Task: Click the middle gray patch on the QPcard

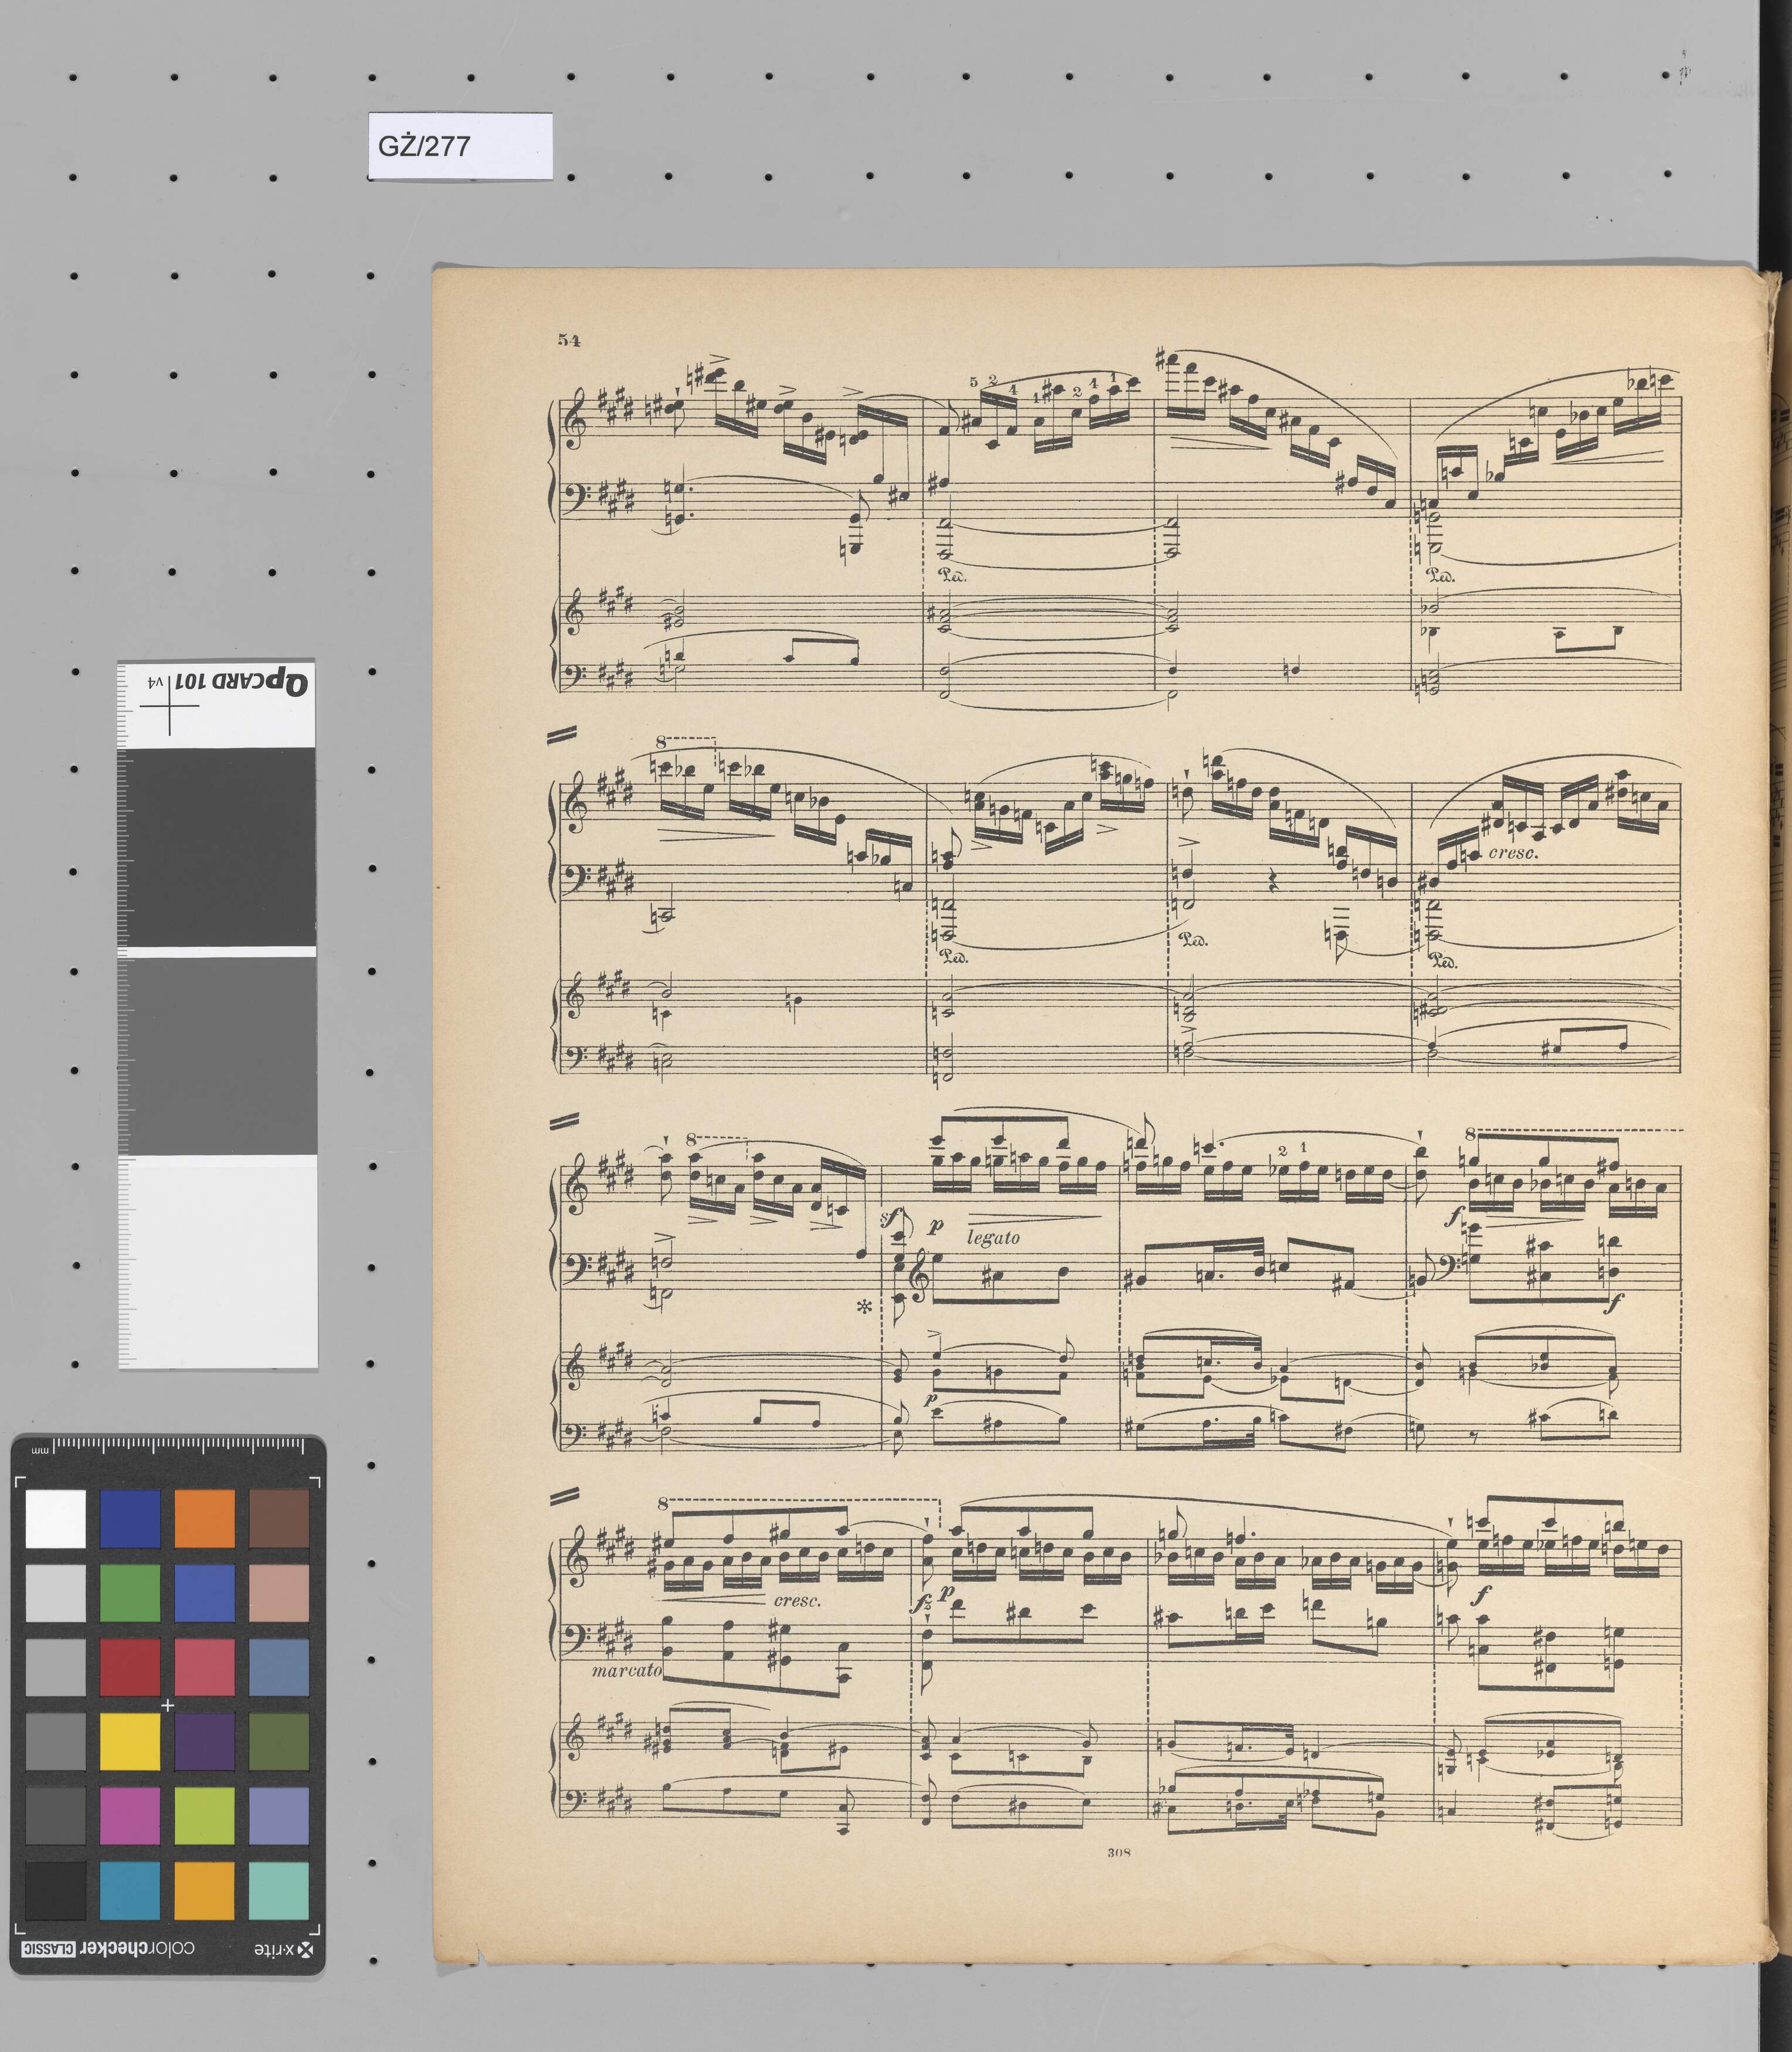Action: (x=217, y=1055)
